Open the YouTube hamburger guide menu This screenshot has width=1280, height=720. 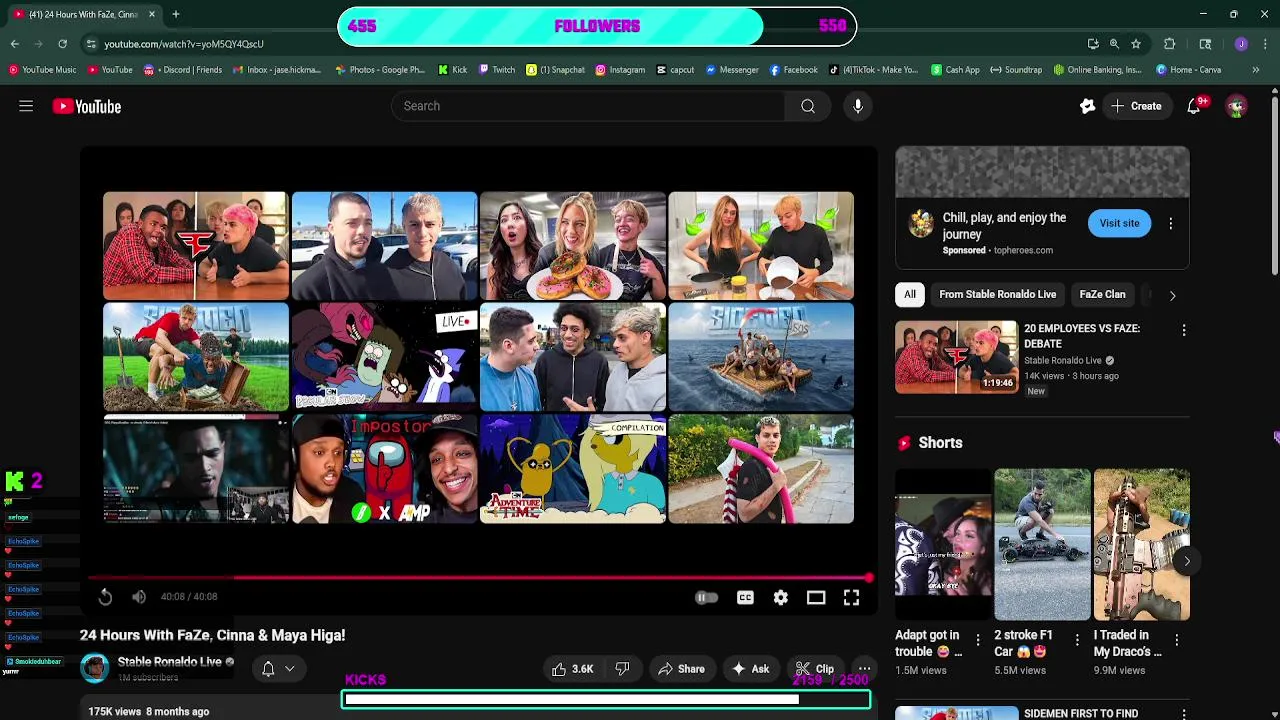tap(26, 106)
